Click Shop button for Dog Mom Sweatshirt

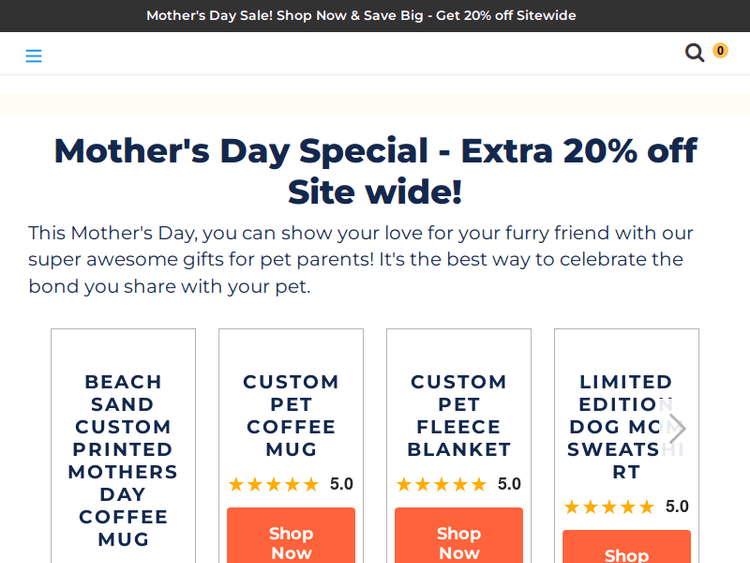click(x=627, y=550)
